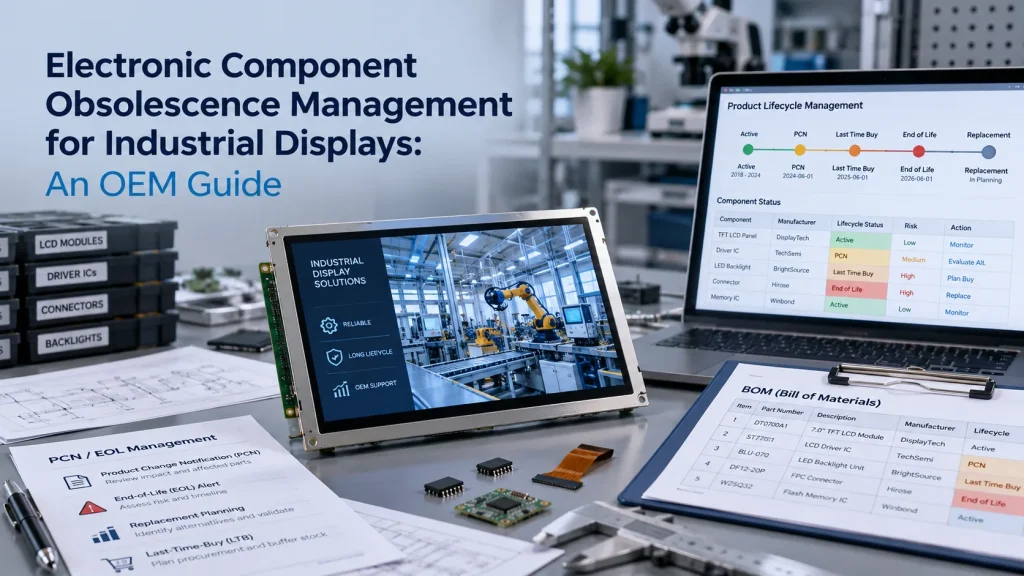Click the Industrial Display Solutions title on the display
1024x576 pixels.
click(x=338, y=272)
